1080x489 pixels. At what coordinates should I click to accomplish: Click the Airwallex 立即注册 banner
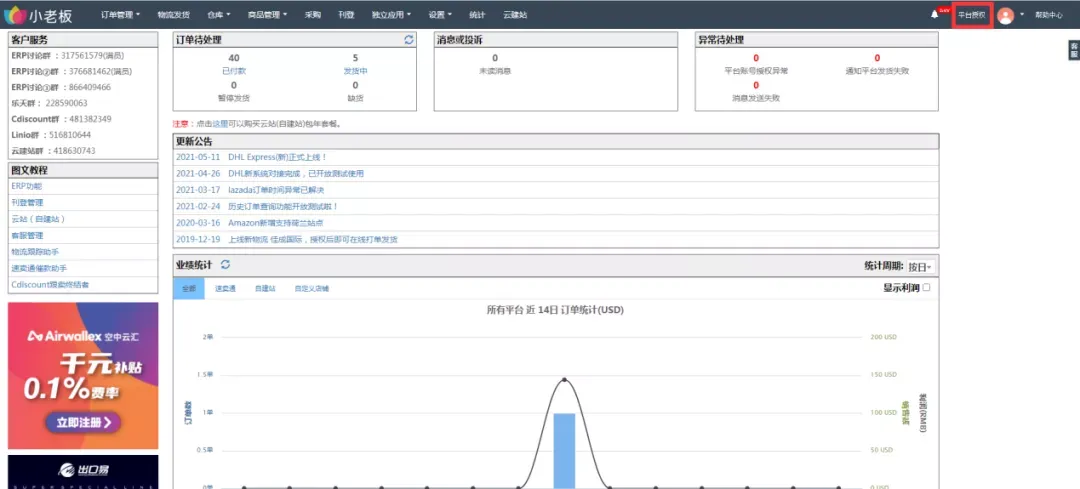83,376
